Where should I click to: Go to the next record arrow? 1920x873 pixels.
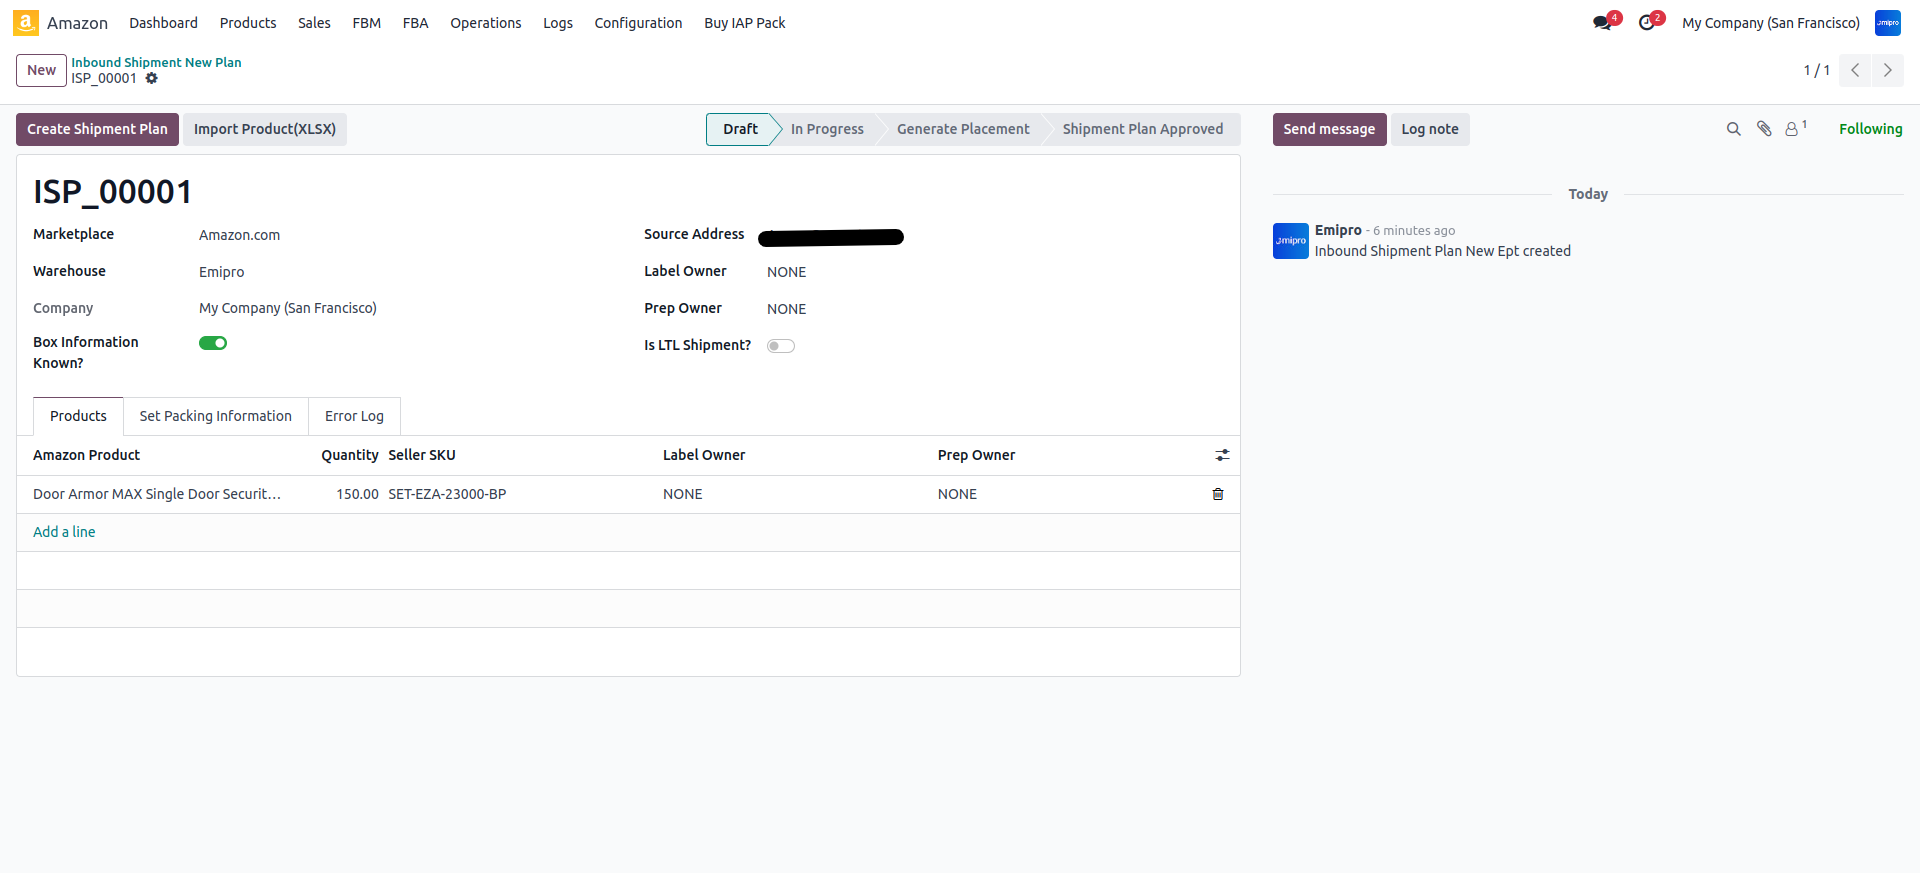pos(1887,70)
